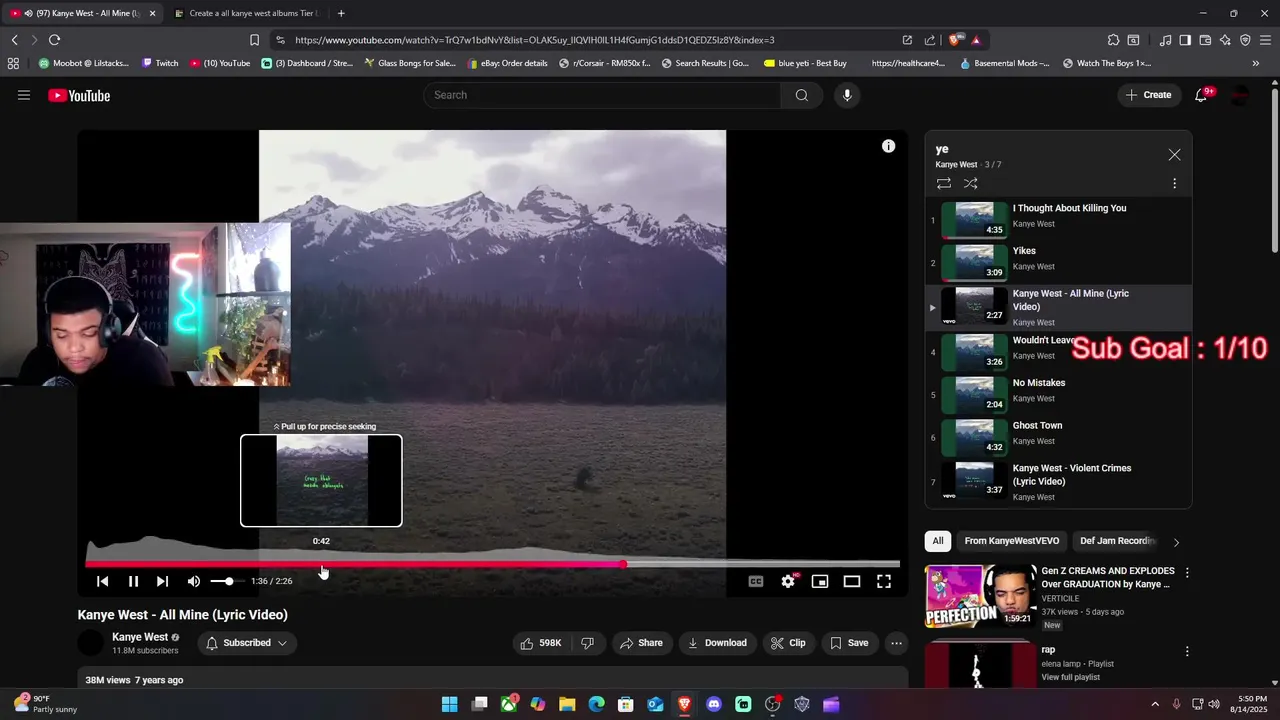Toggle loop playlist
The width and height of the screenshot is (1280, 720).
[x=943, y=183]
